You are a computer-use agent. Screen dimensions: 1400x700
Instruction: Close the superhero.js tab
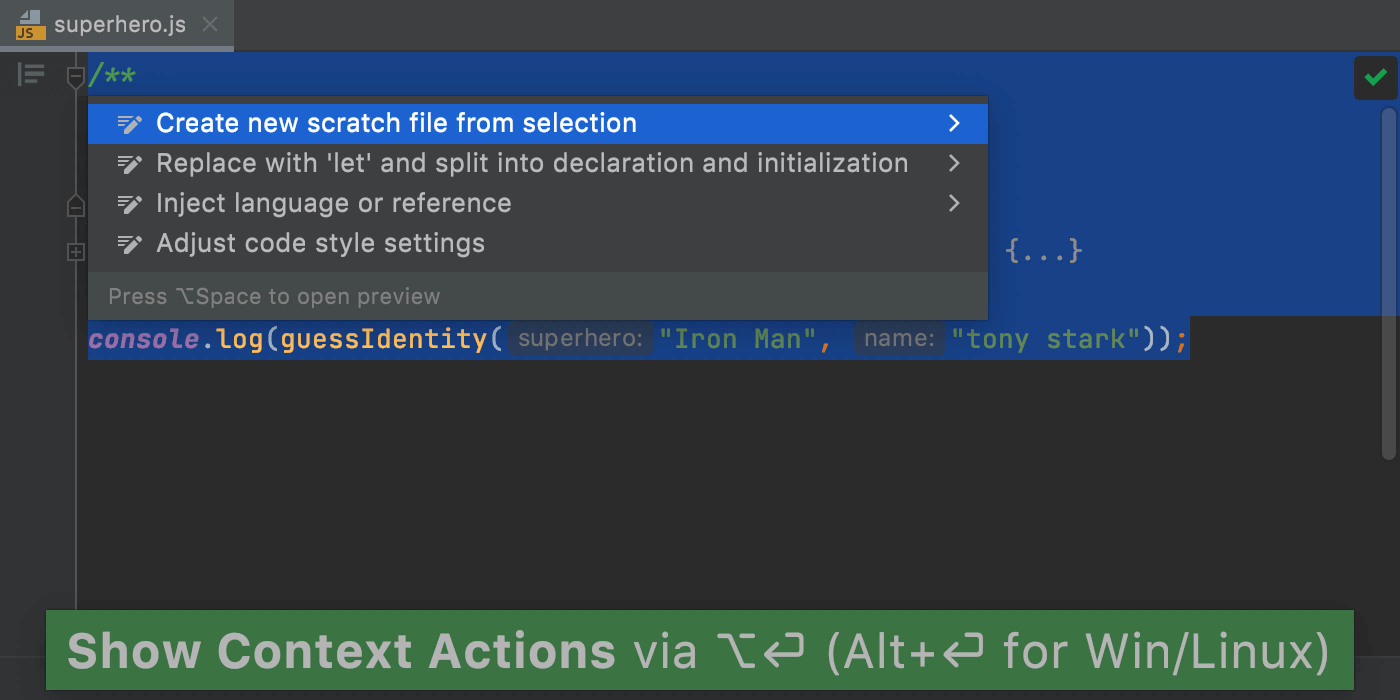point(210,24)
